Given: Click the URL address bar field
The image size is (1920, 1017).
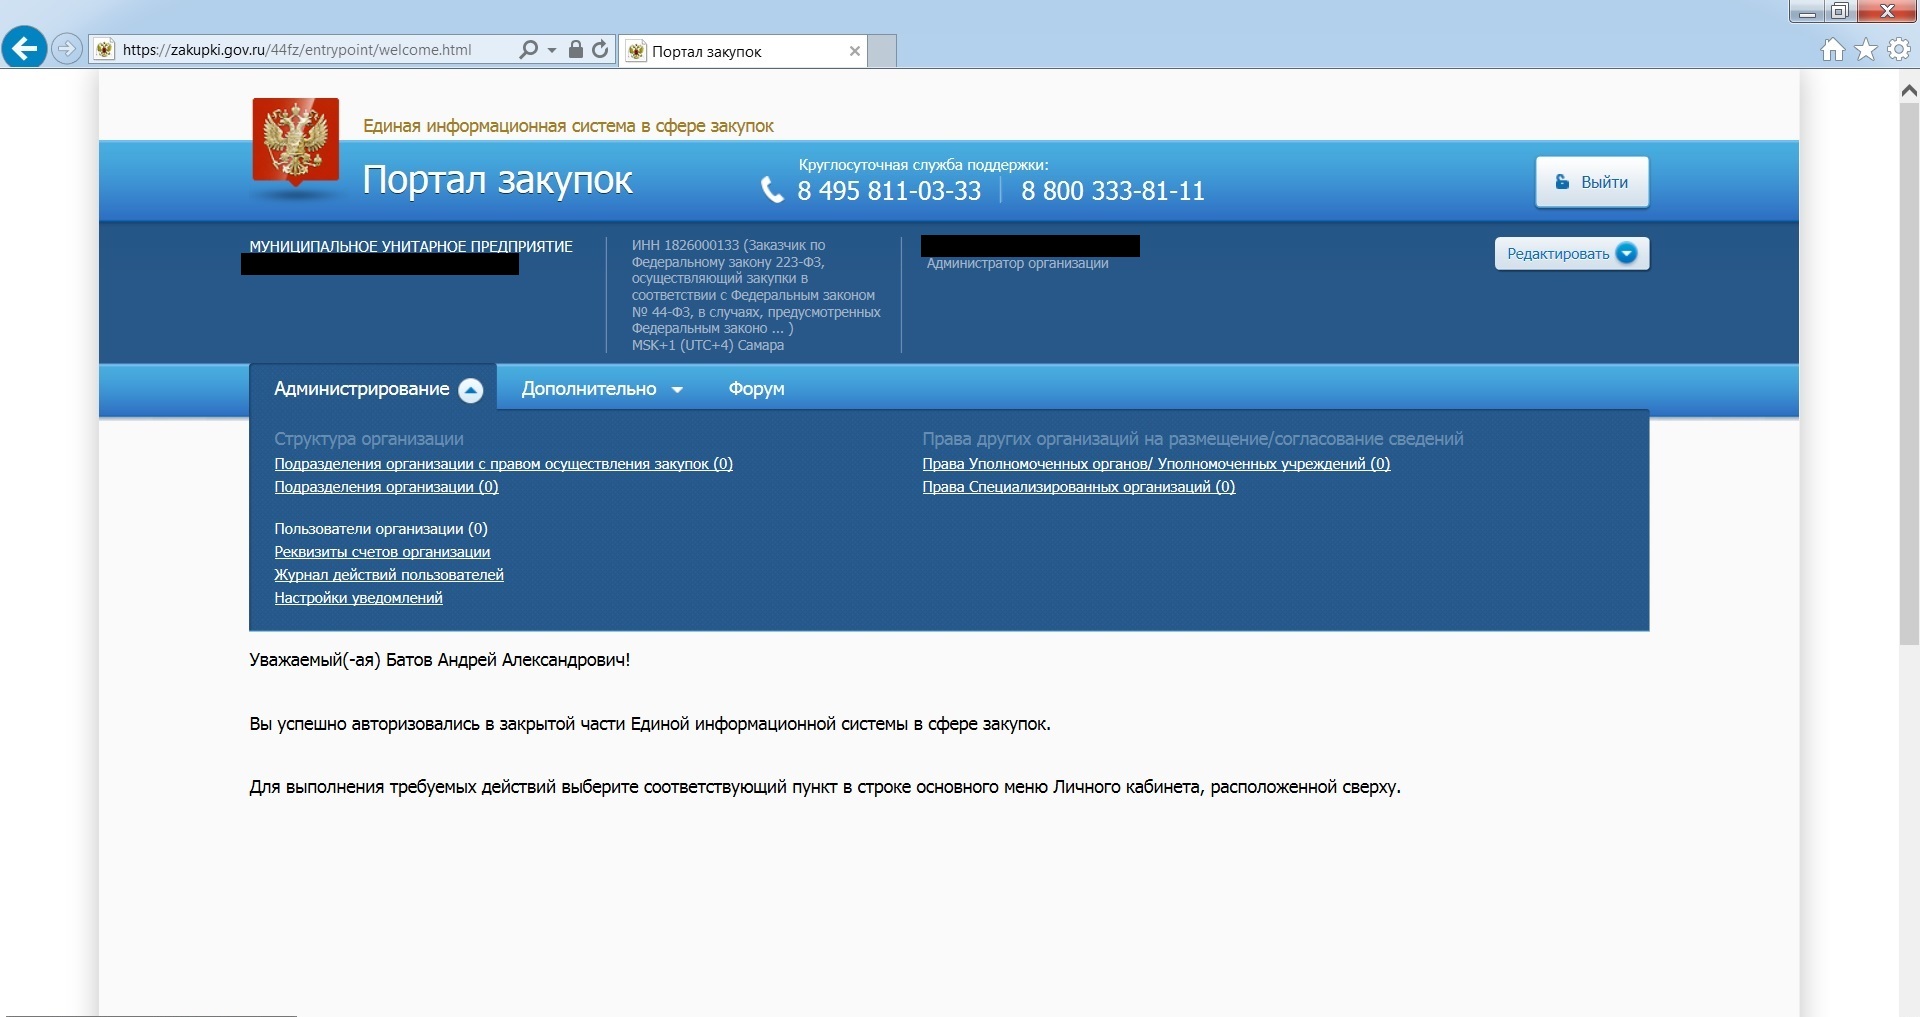Looking at the screenshot, I should click(310, 50).
